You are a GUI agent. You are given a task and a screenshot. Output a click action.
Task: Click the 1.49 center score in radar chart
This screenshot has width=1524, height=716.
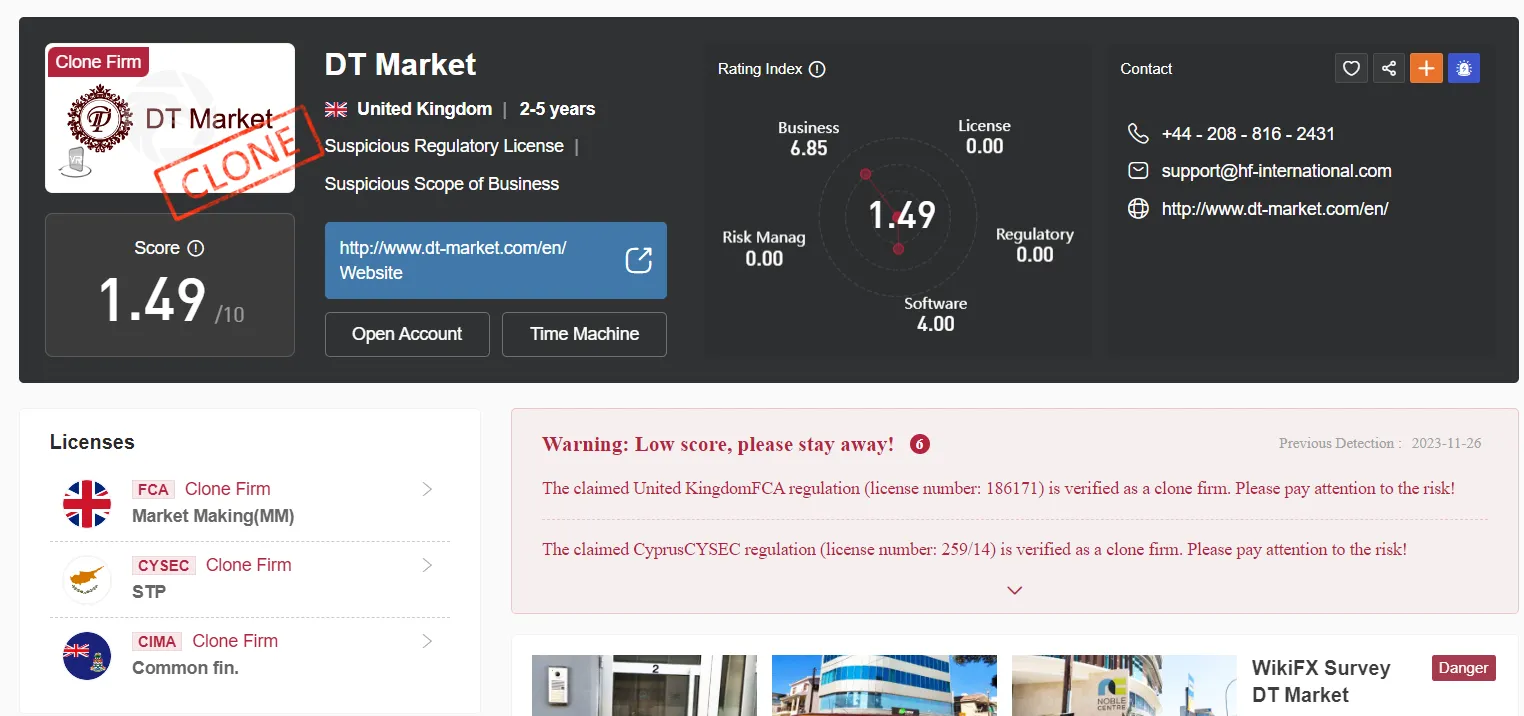tap(901, 215)
